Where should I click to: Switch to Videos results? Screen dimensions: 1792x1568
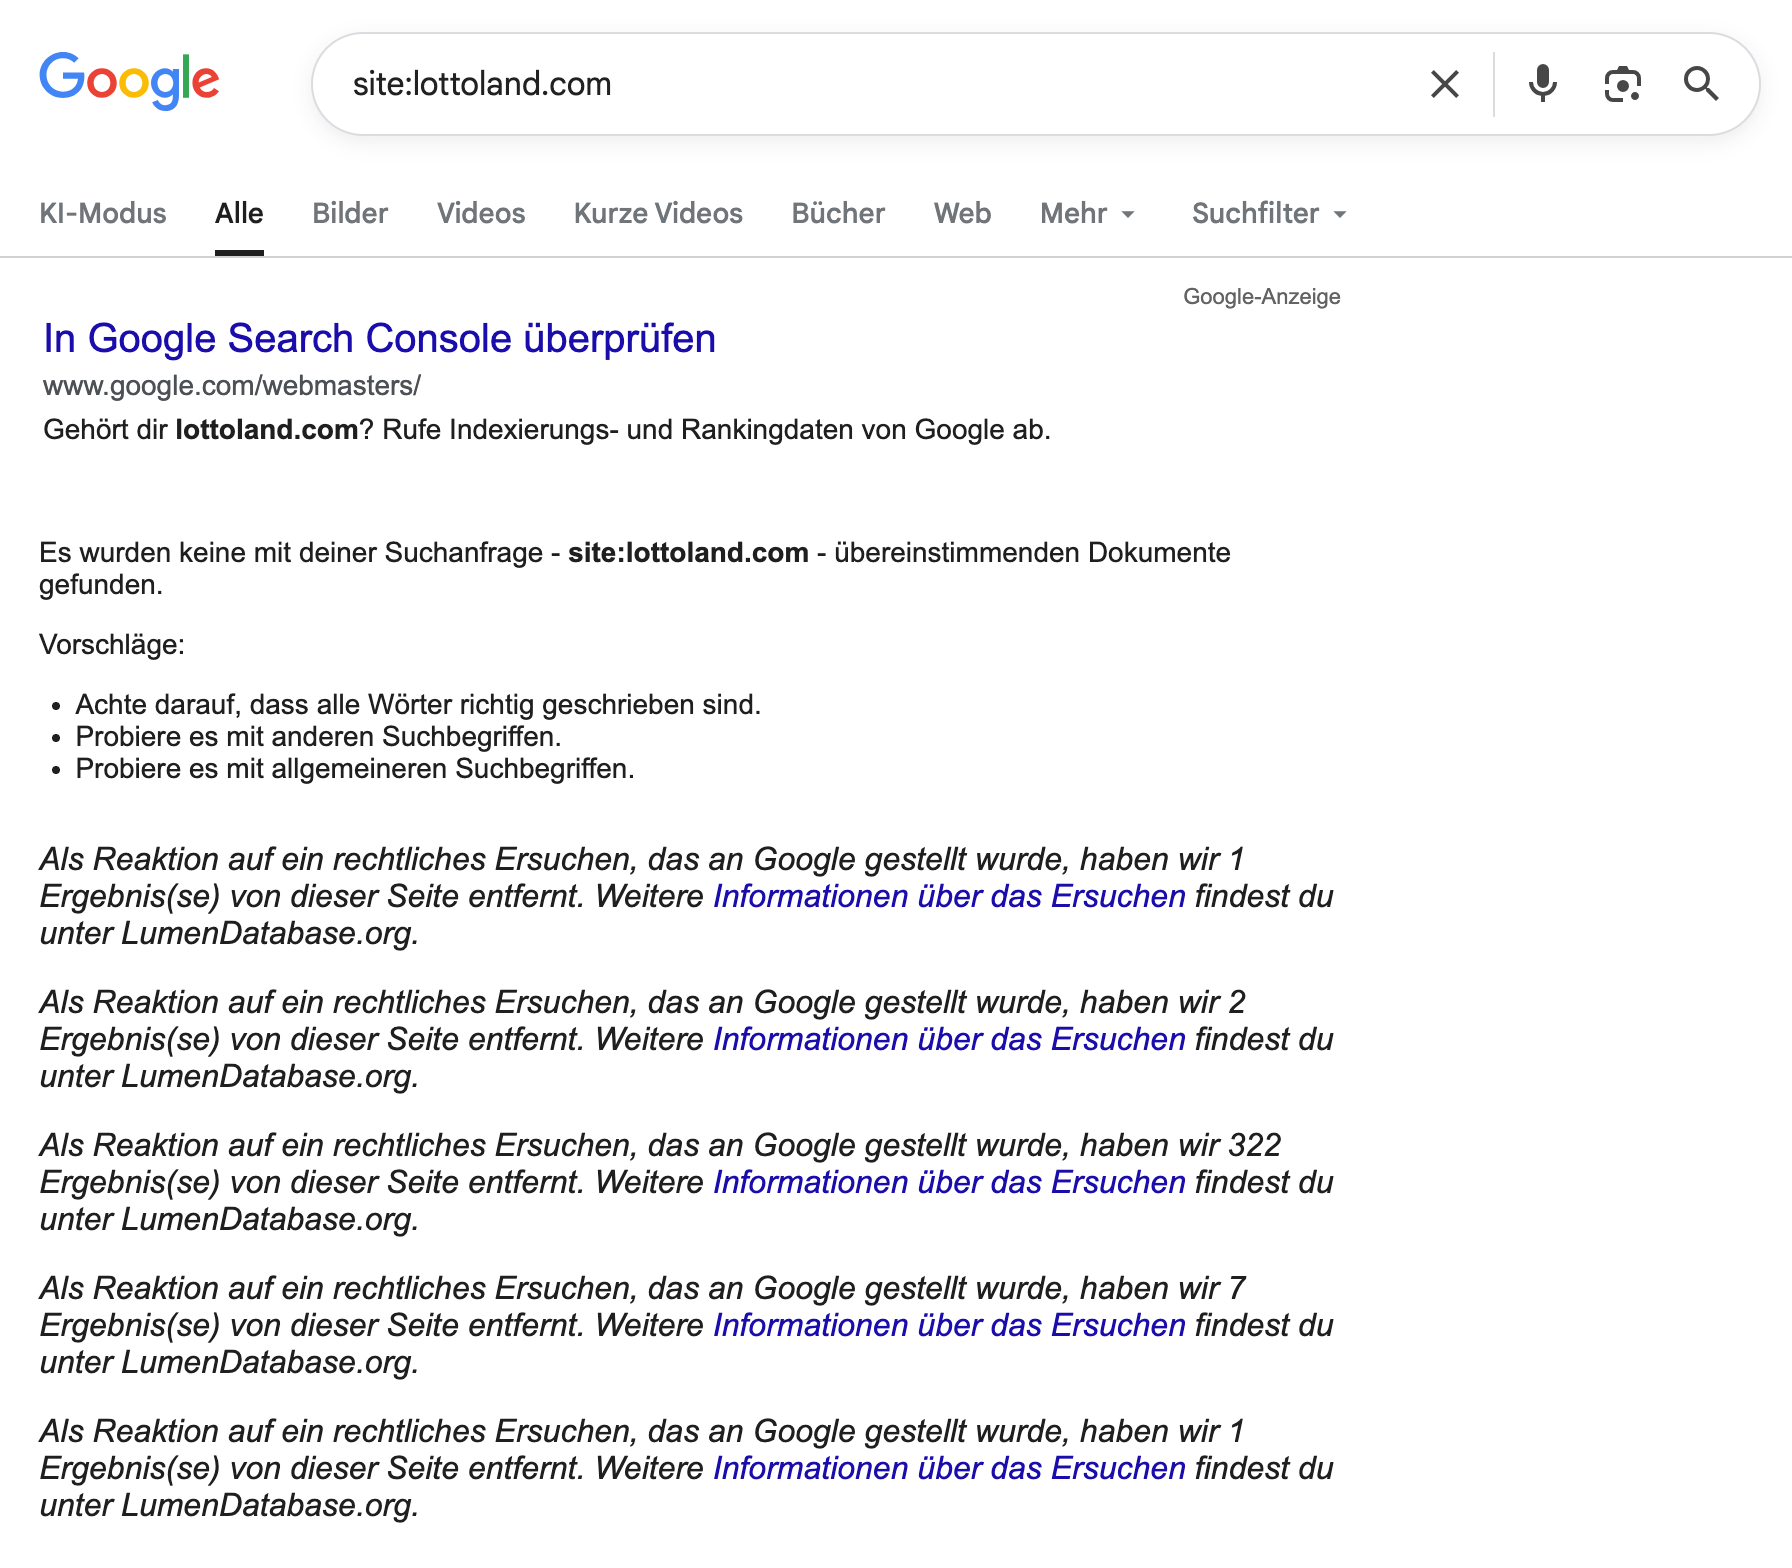(x=480, y=213)
